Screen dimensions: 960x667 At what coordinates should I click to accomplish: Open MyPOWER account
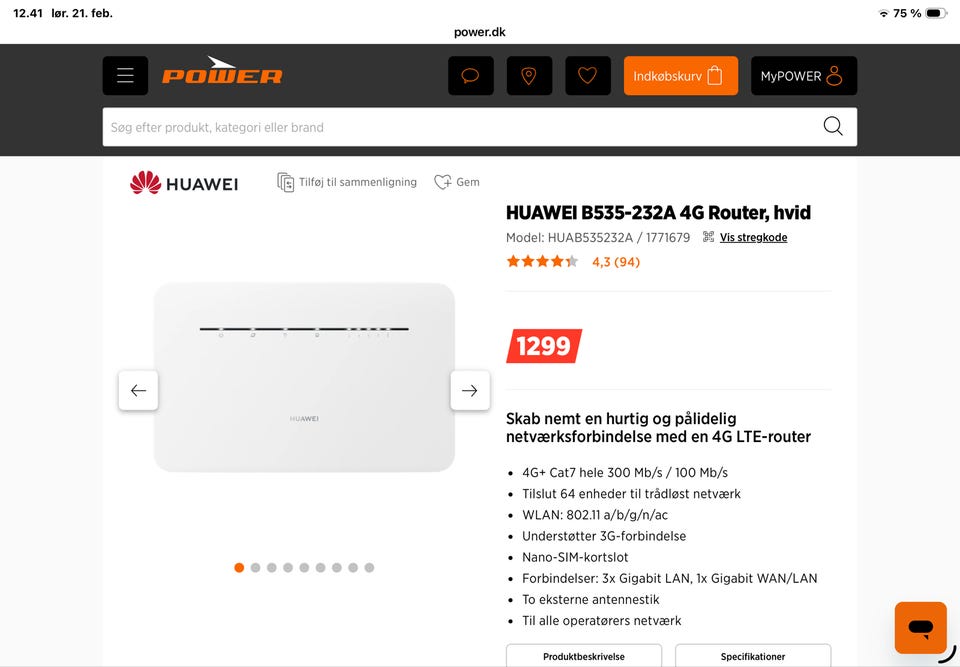tap(804, 75)
